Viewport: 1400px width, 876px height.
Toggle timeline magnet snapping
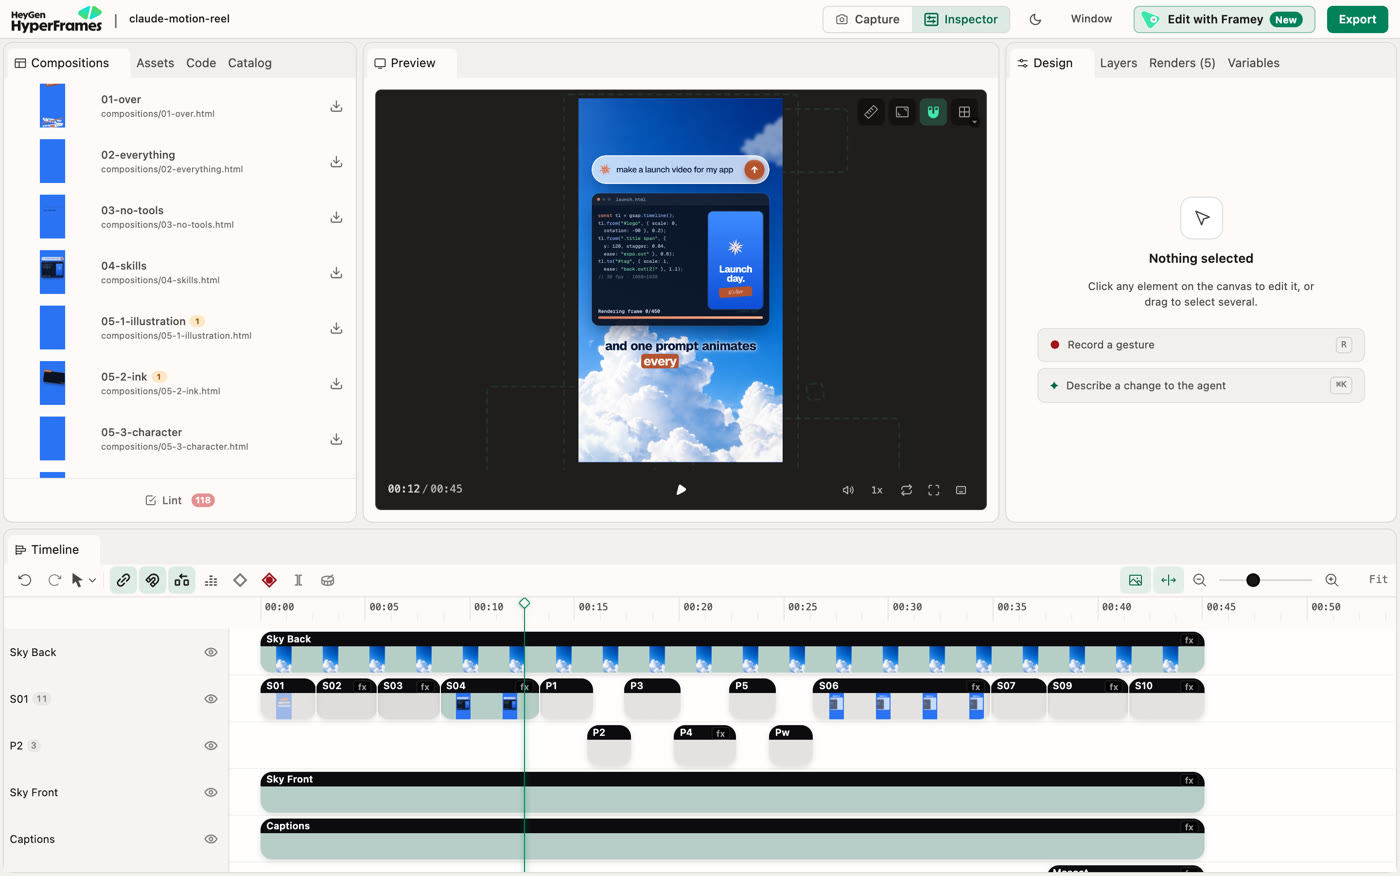pos(152,580)
